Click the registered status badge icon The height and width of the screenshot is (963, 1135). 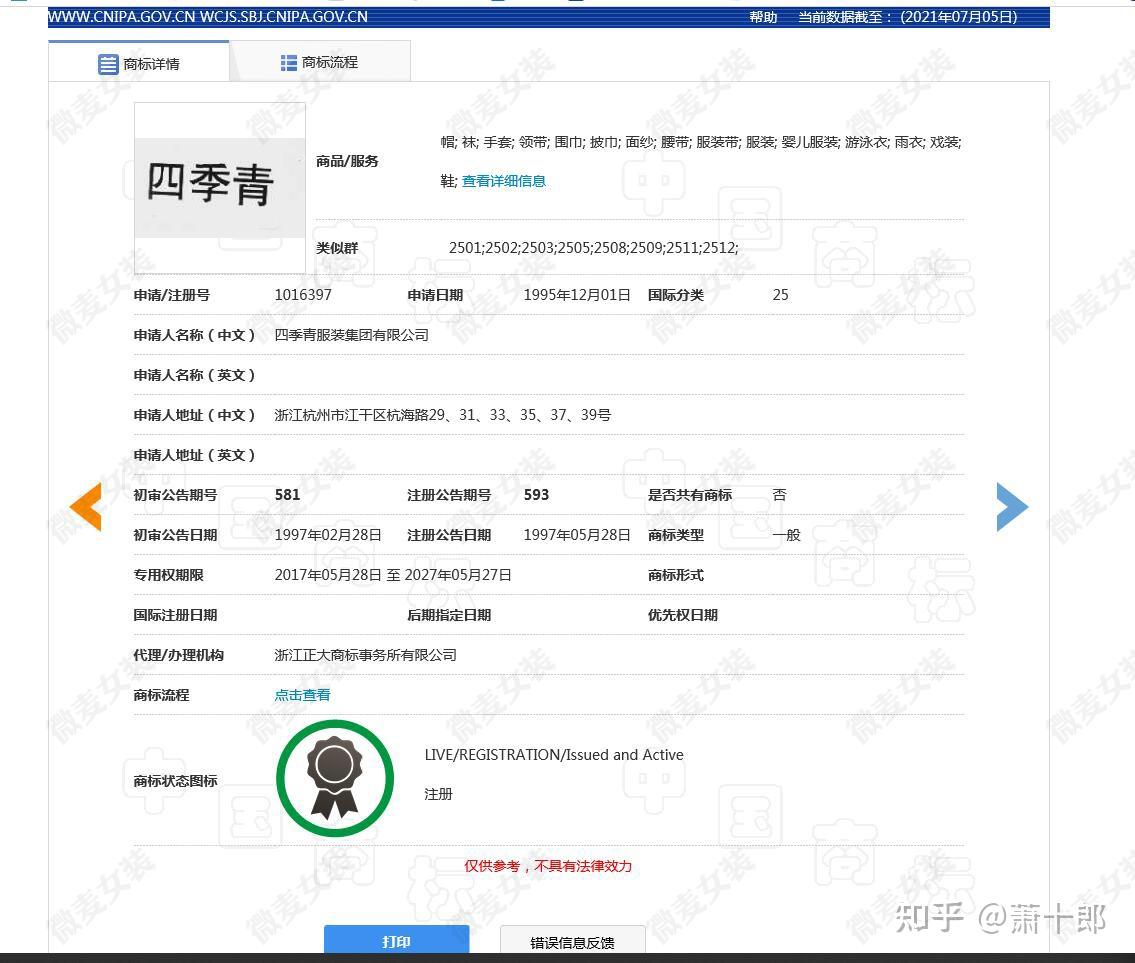334,778
